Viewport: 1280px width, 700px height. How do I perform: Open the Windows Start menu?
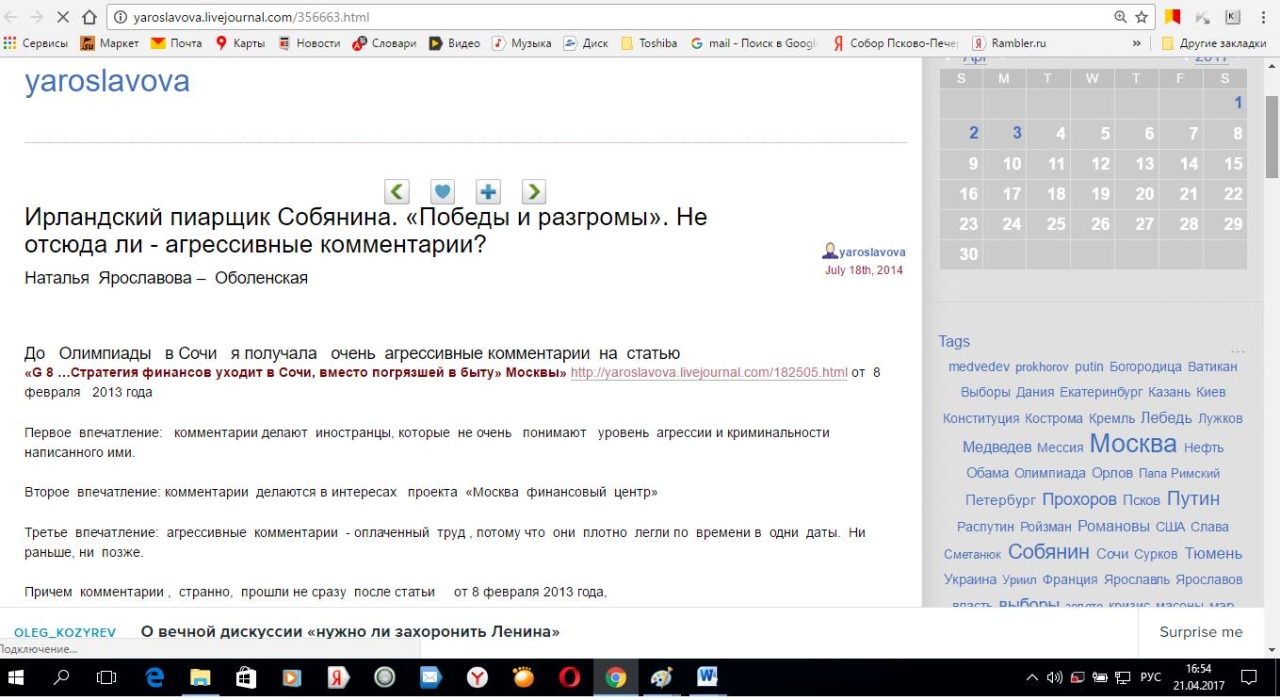pos(17,677)
